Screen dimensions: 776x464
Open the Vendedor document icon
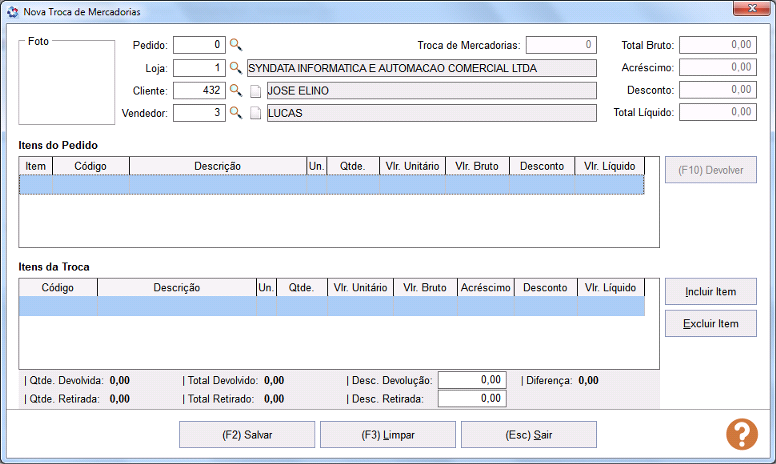(255, 113)
